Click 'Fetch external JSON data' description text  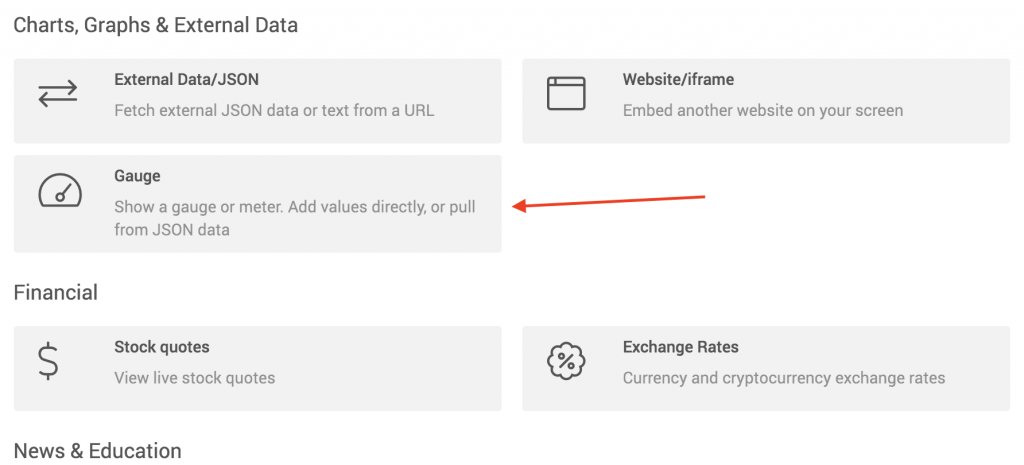(x=274, y=110)
